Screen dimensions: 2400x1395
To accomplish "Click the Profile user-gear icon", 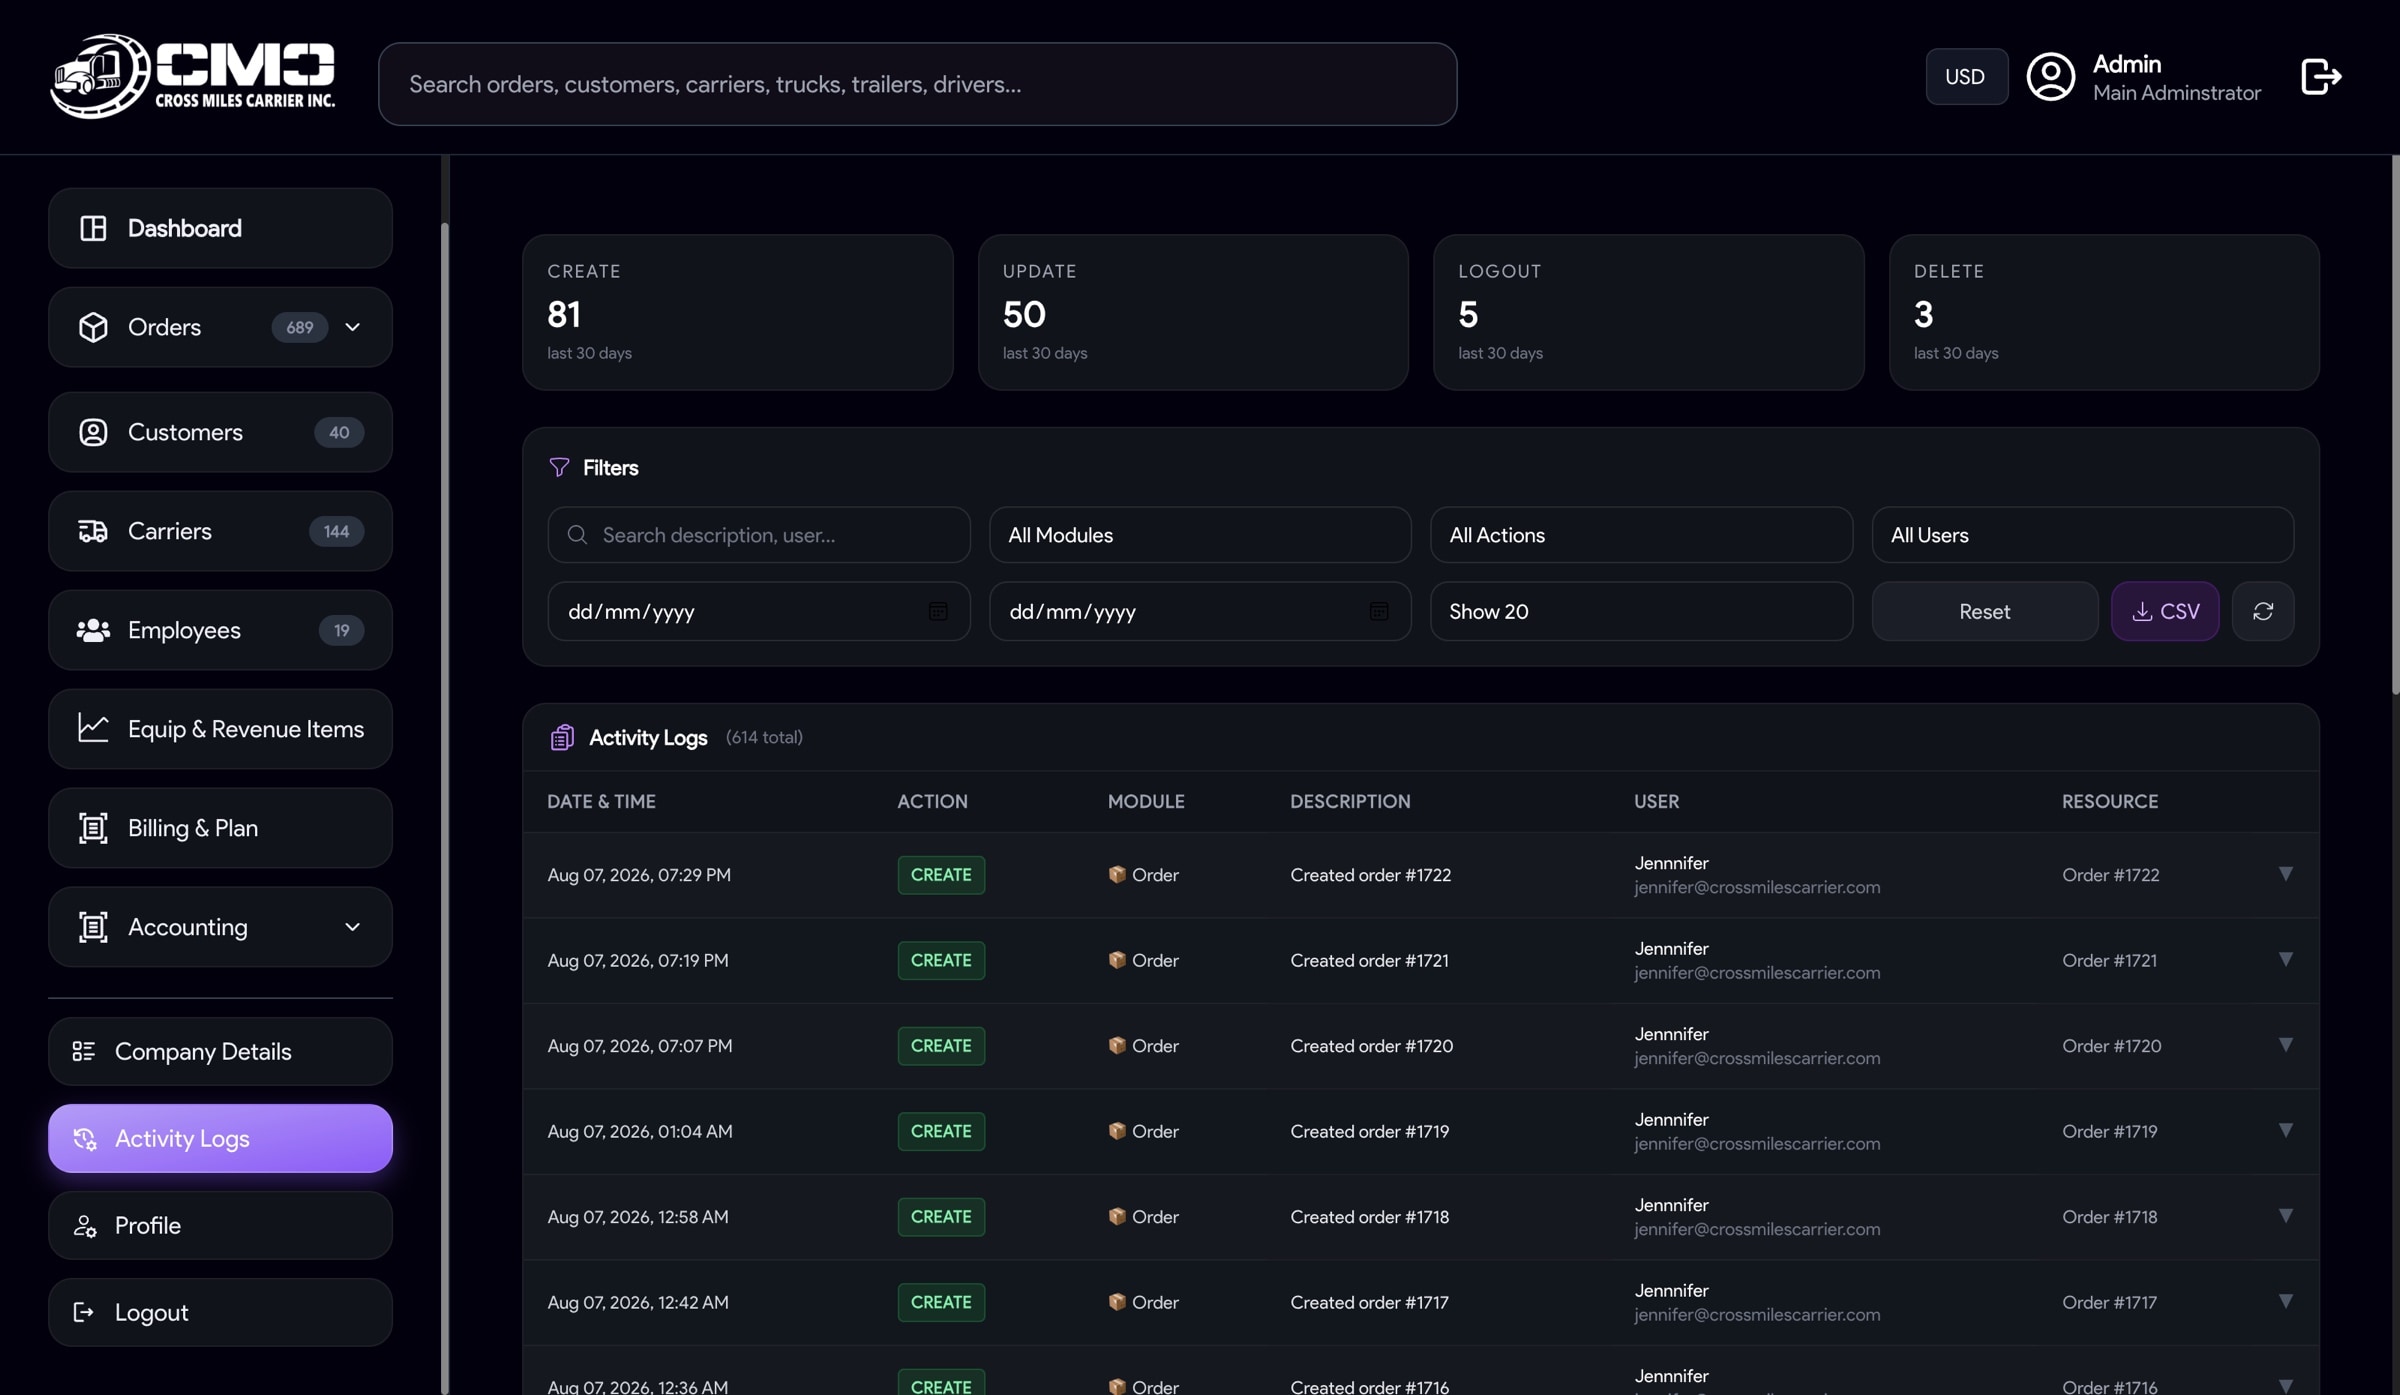I will pyautogui.click(x=85, y=1225).
